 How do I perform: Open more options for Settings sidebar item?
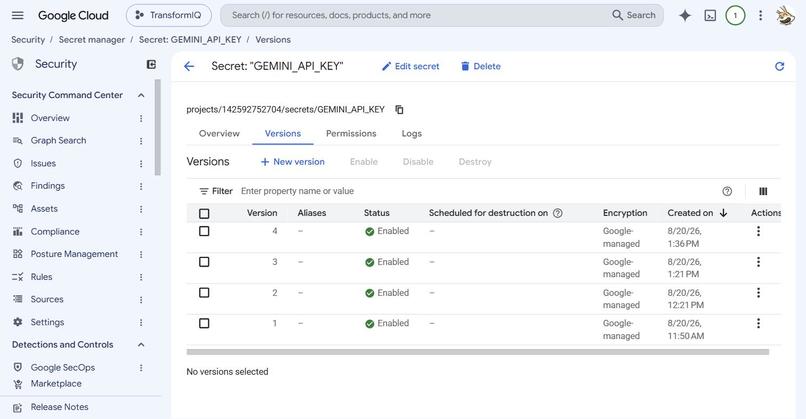pos(141,322)
